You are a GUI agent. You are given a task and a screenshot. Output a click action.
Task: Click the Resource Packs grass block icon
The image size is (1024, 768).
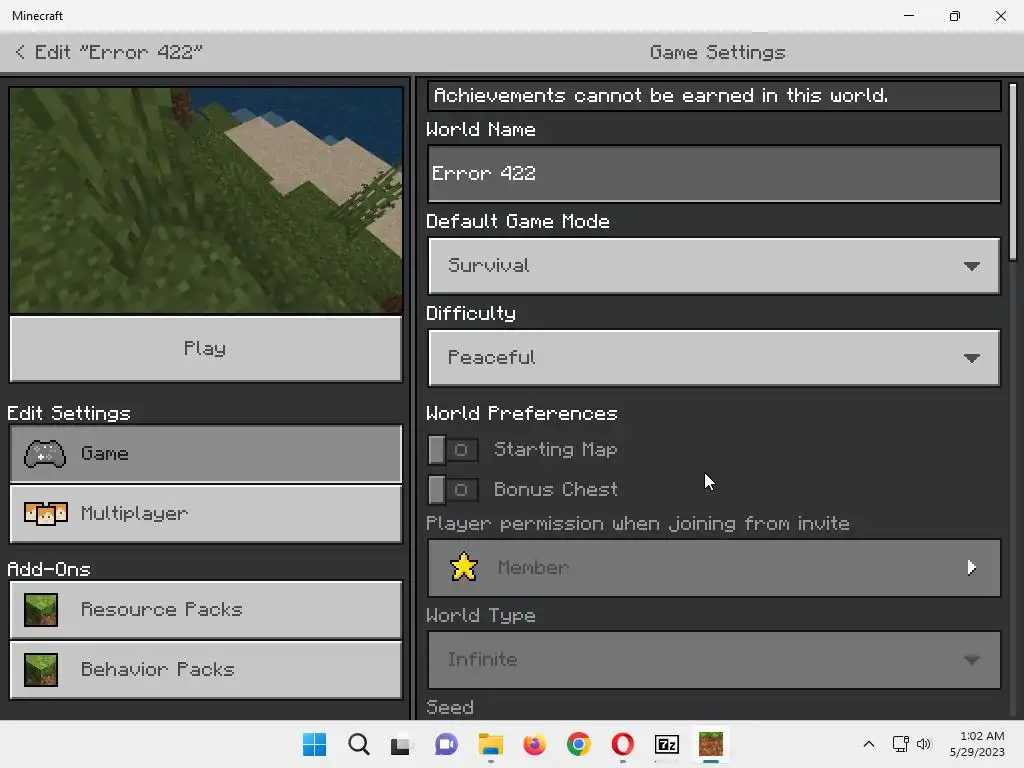[x=40, y=610]
